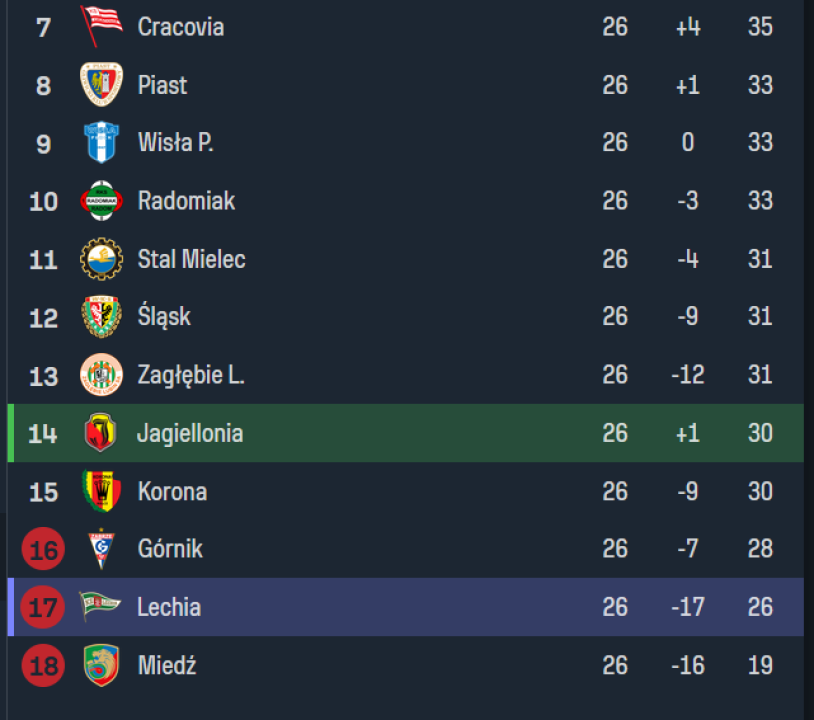Click Zagłębie L.'s -12 goal difference
This screenshot has height=720, width=814.
tap(687, 375)
